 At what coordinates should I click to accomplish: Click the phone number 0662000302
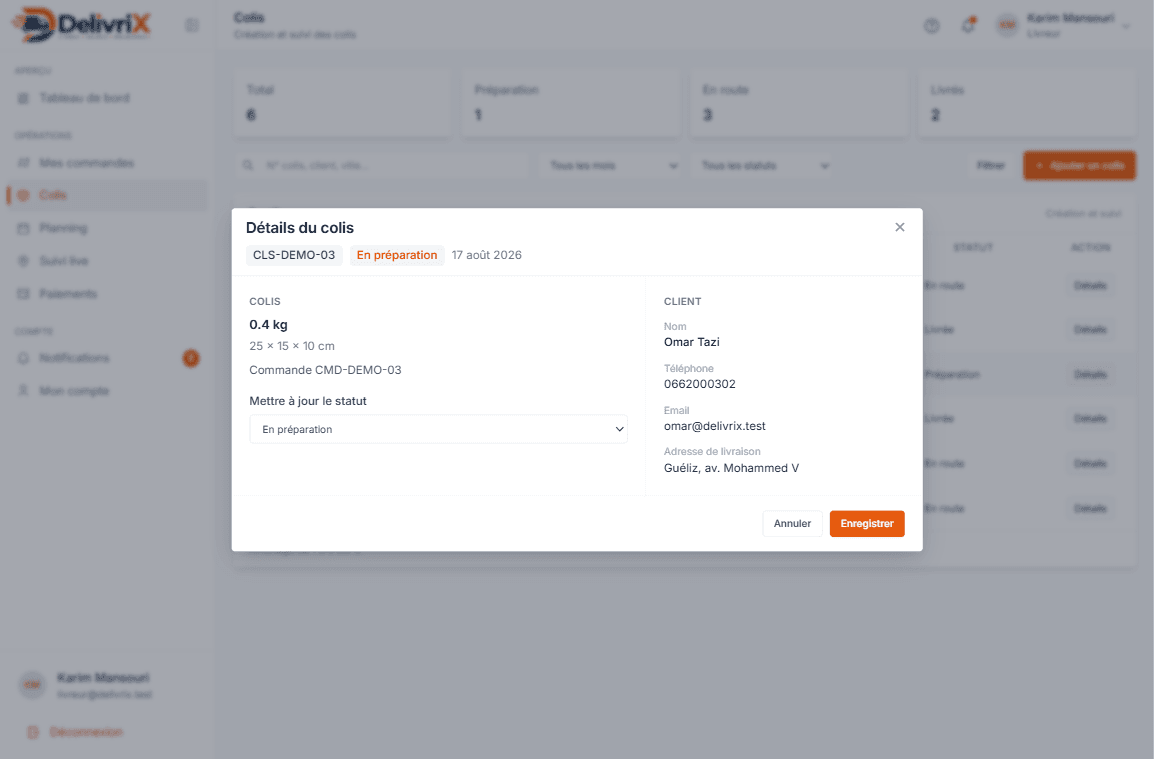(700, 384)
